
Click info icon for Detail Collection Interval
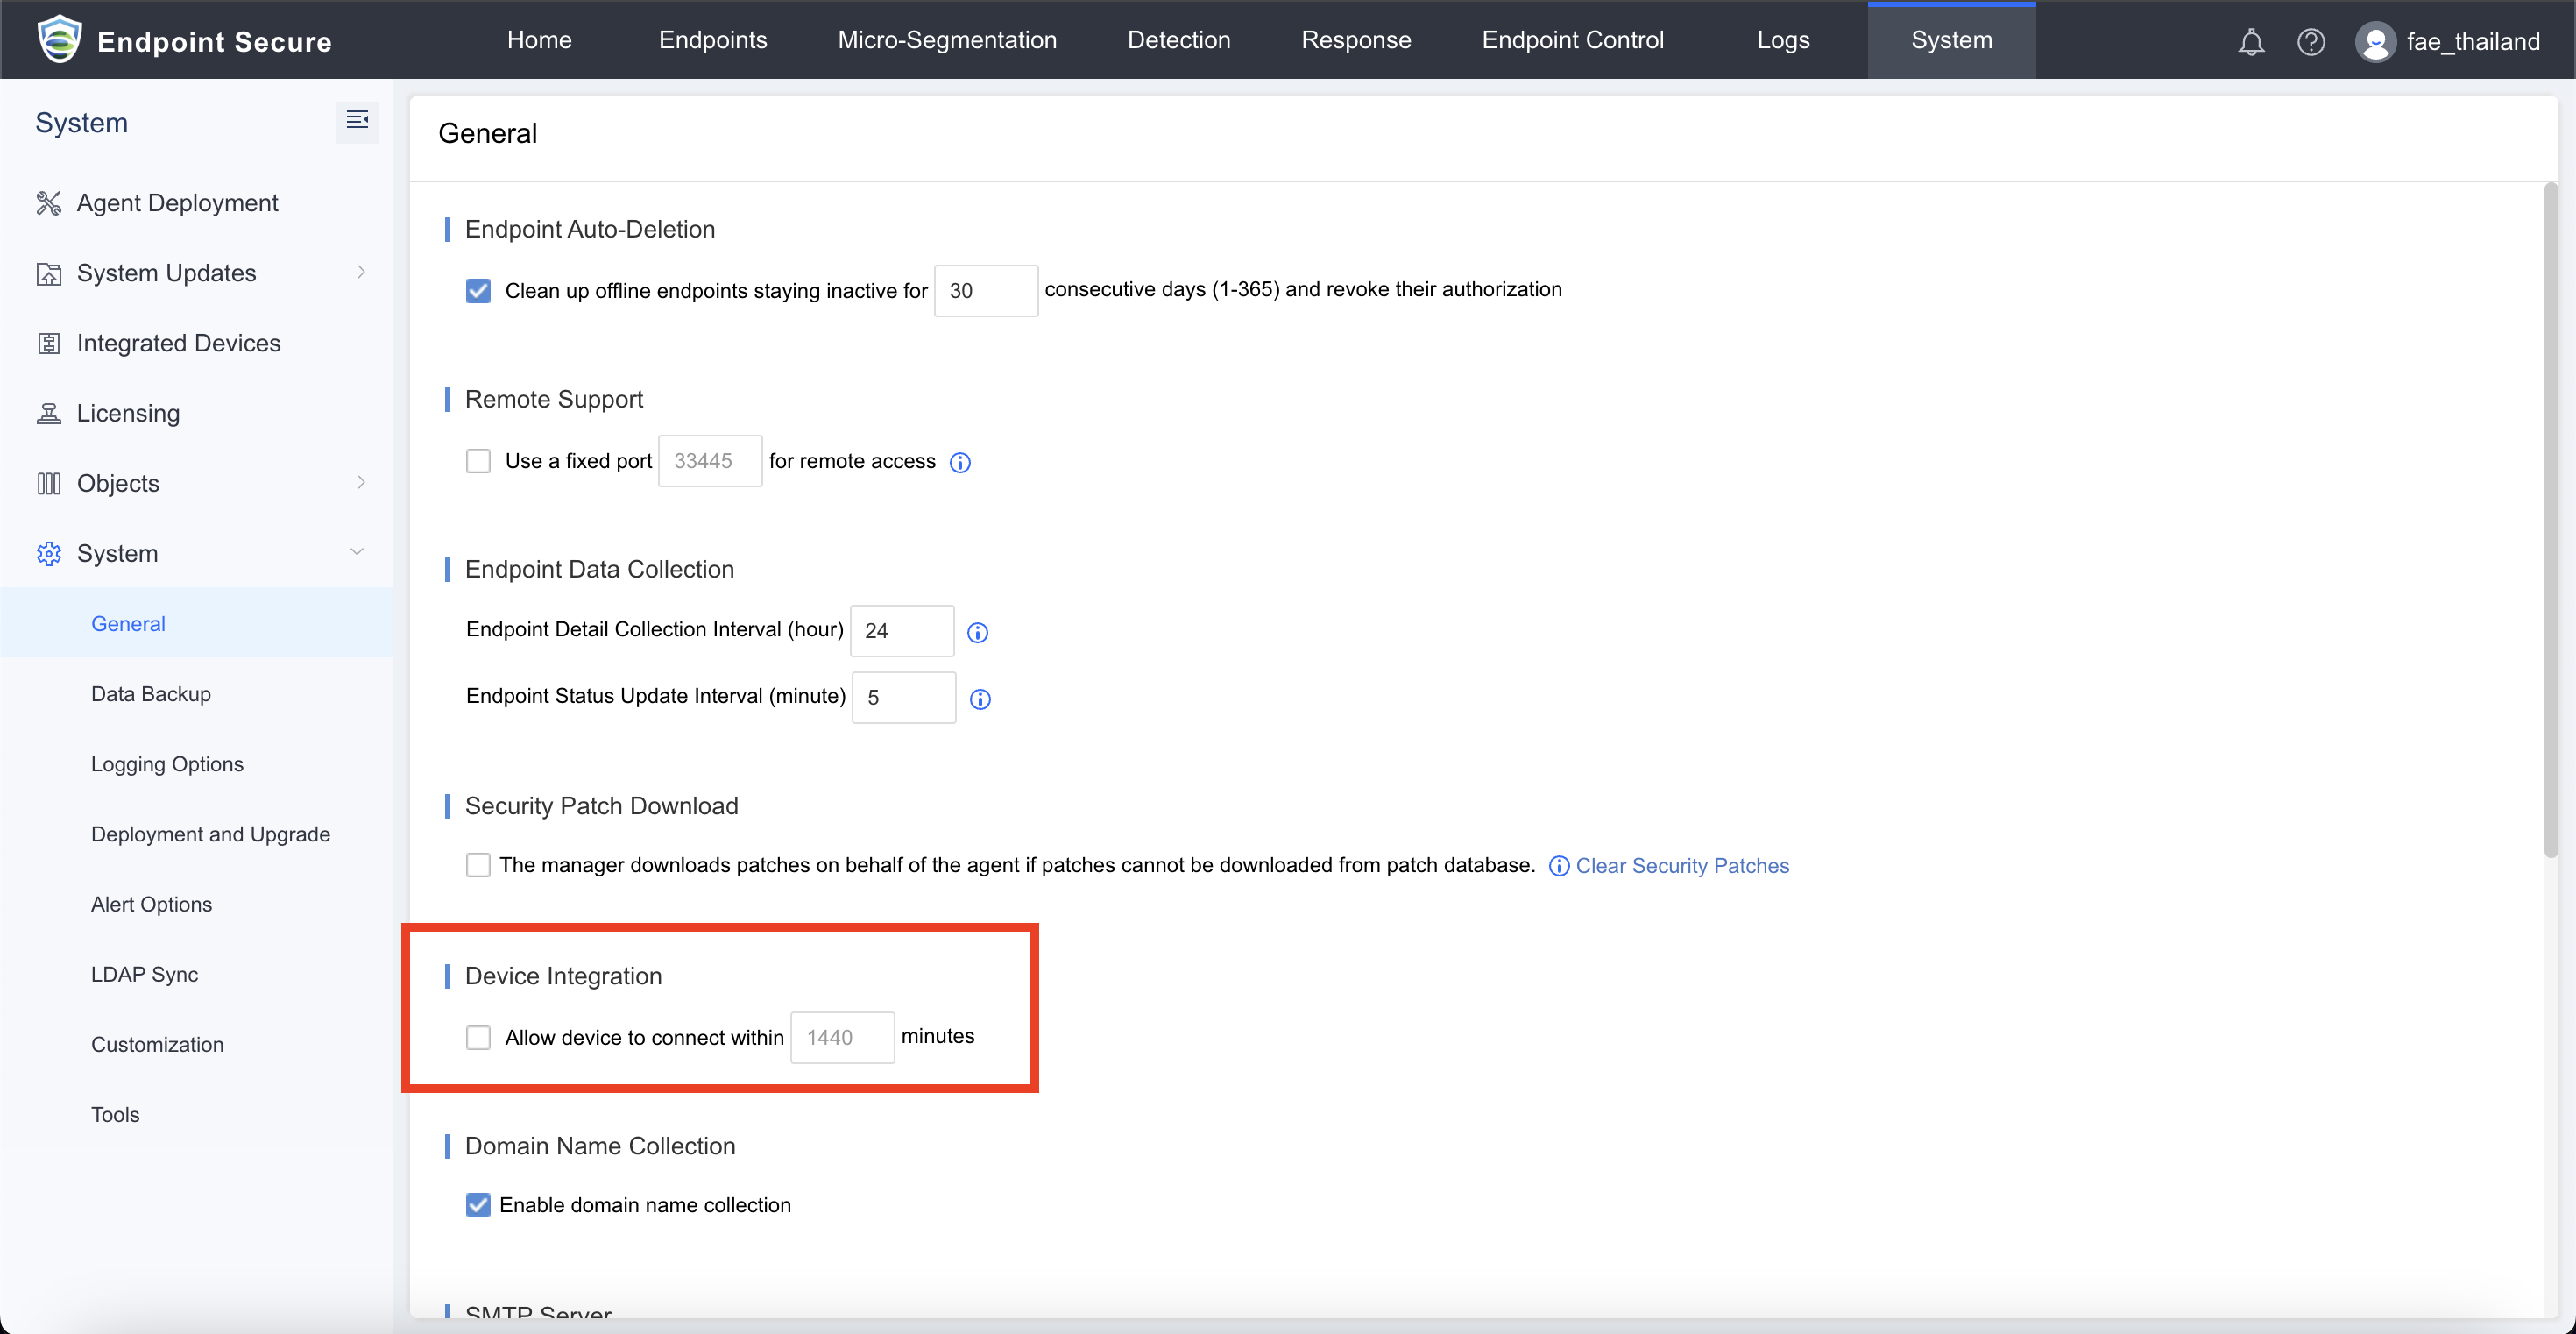coord(978,632)
